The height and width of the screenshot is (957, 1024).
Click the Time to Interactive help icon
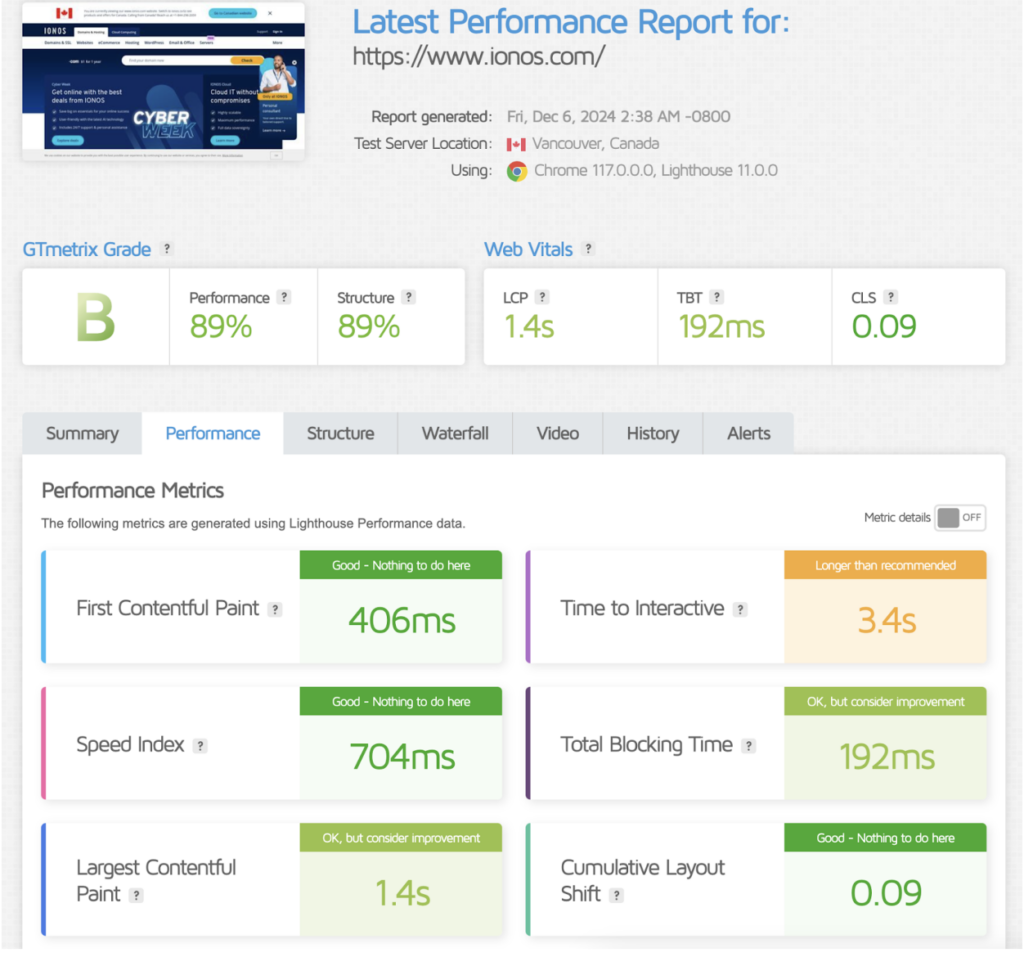point(739,608)
